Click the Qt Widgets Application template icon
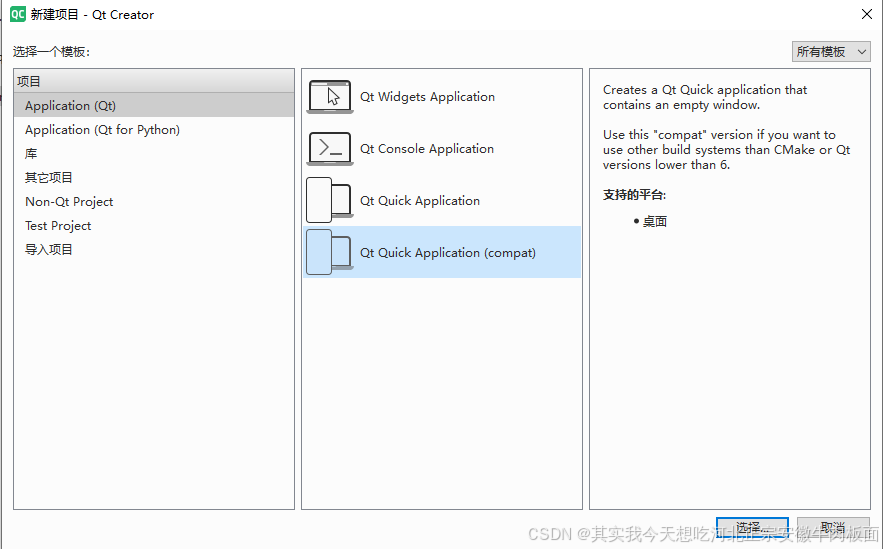 coord(330,97)
